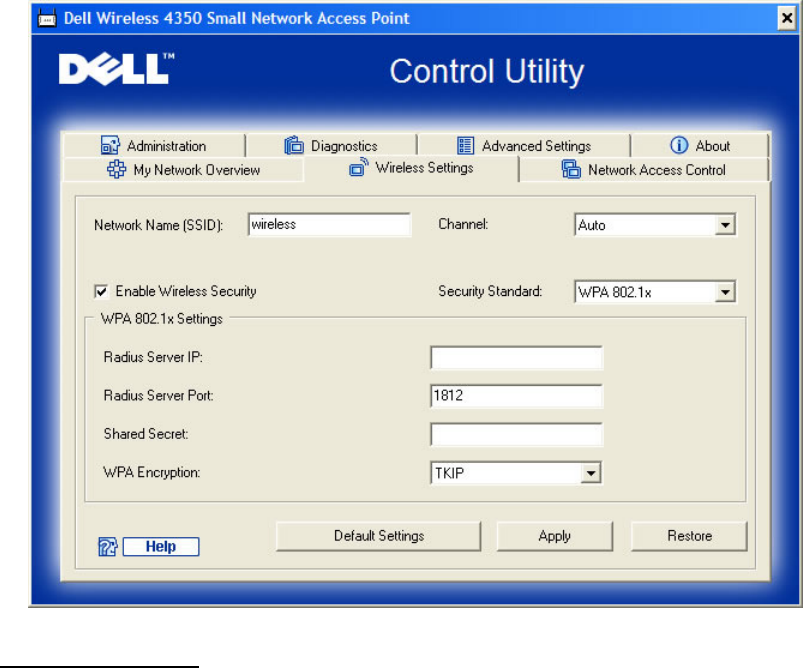This screenshot has height=668, width=803.
Task: Toggle Enable Wireless Security checkbox
Action: coord(101,291)
